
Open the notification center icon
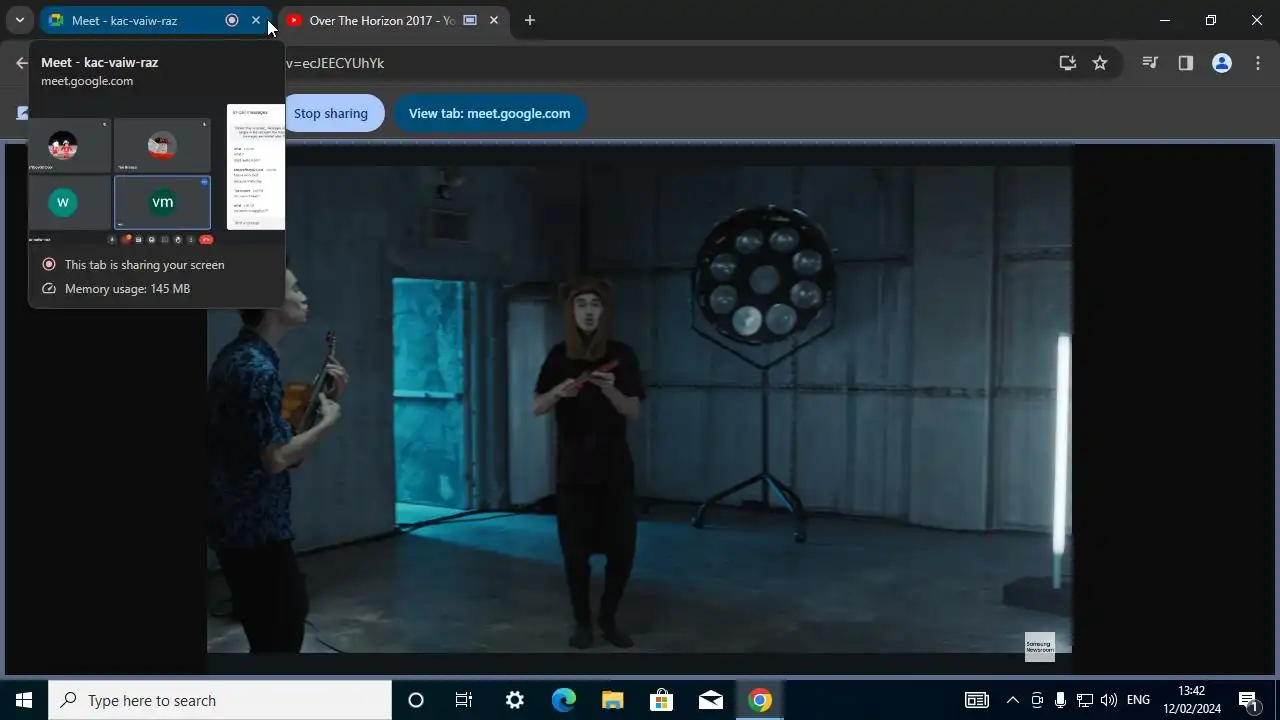click(x=1249, y=700)
